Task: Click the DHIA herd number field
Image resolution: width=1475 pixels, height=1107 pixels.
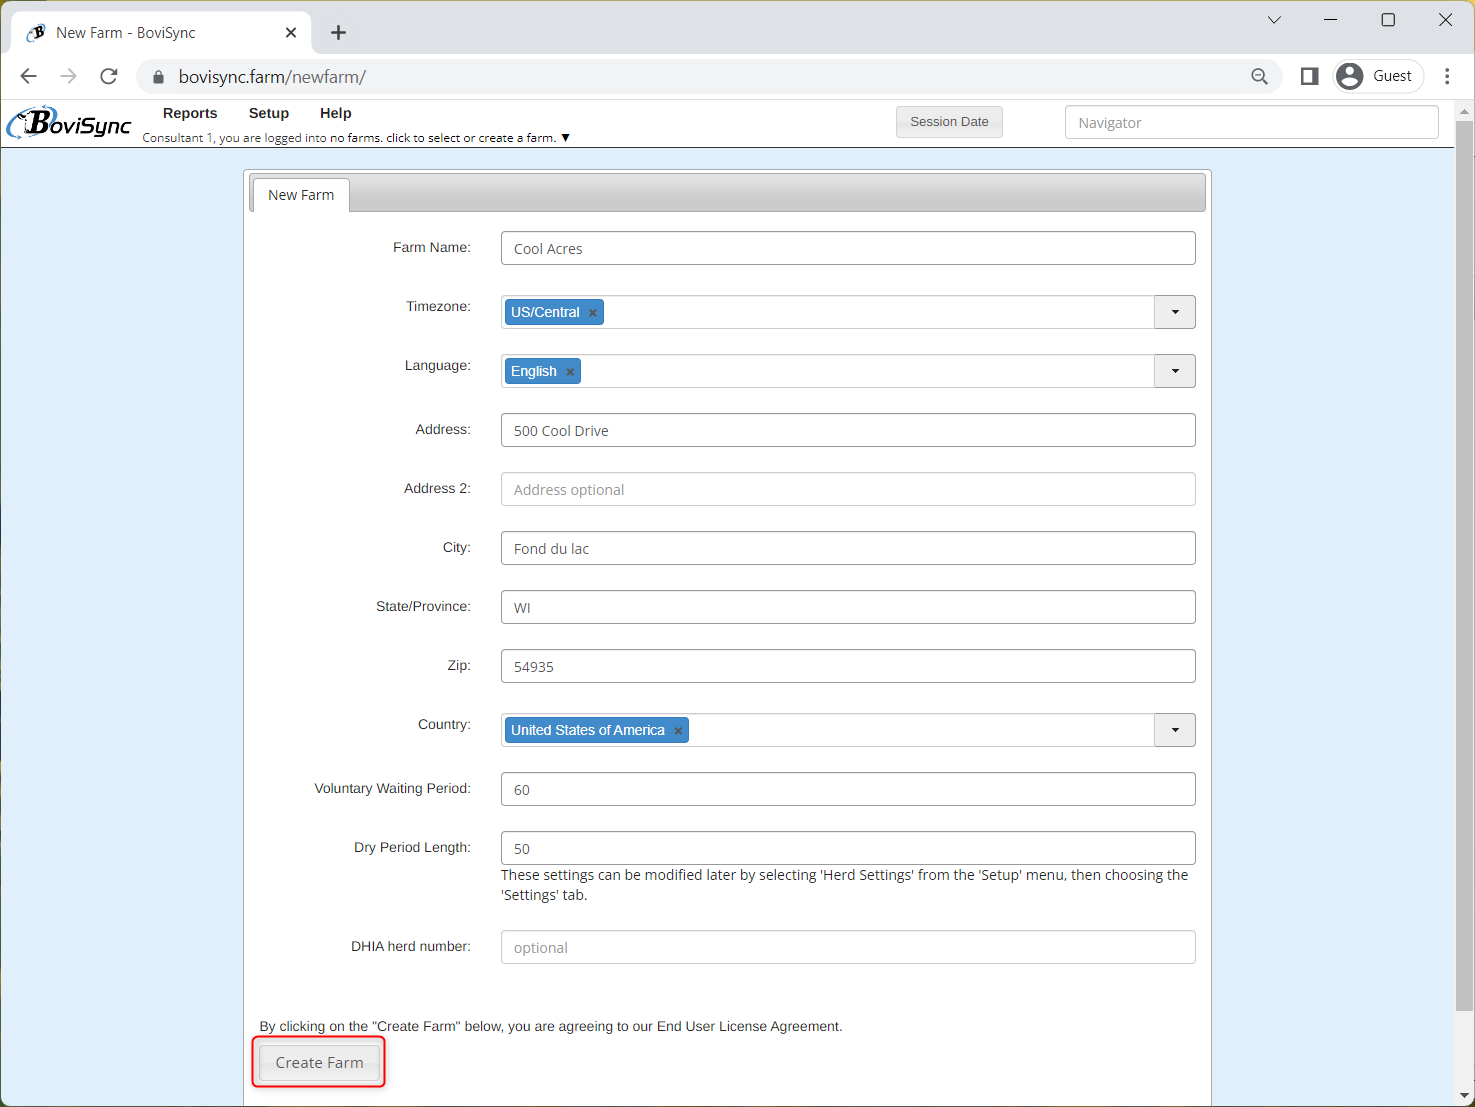Action: pos(847,947)
